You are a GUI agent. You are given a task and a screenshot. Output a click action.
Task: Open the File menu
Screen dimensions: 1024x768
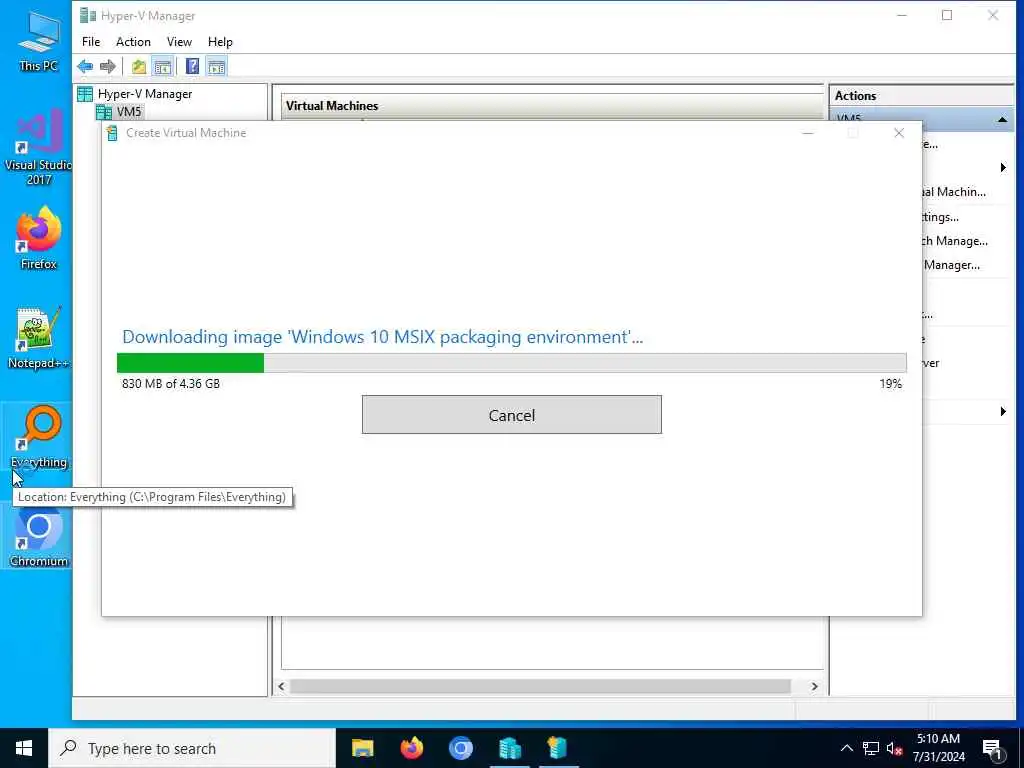[x=91, y=42]
